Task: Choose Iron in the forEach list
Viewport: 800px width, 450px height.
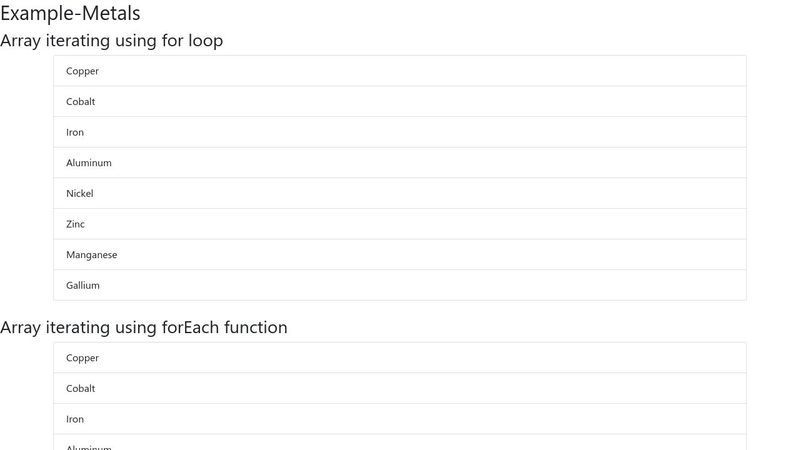Action: coord(75,419)
